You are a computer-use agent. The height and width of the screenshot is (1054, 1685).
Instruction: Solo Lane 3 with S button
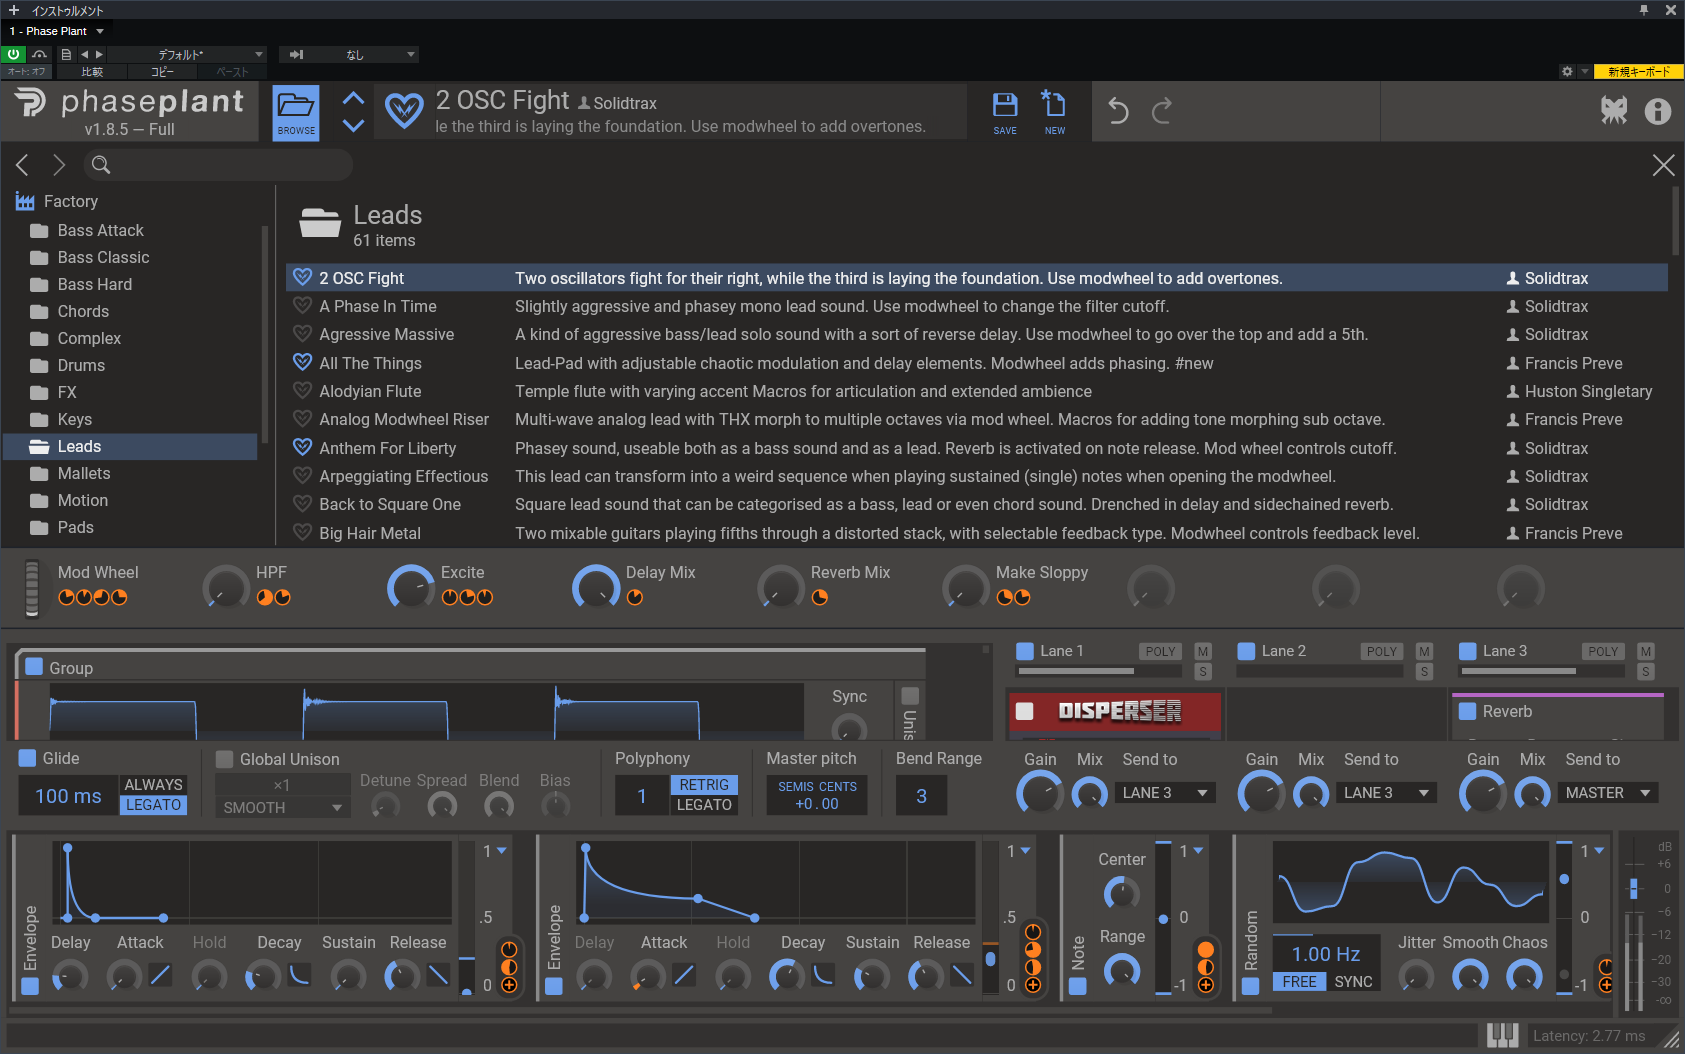coord(1646,672)
